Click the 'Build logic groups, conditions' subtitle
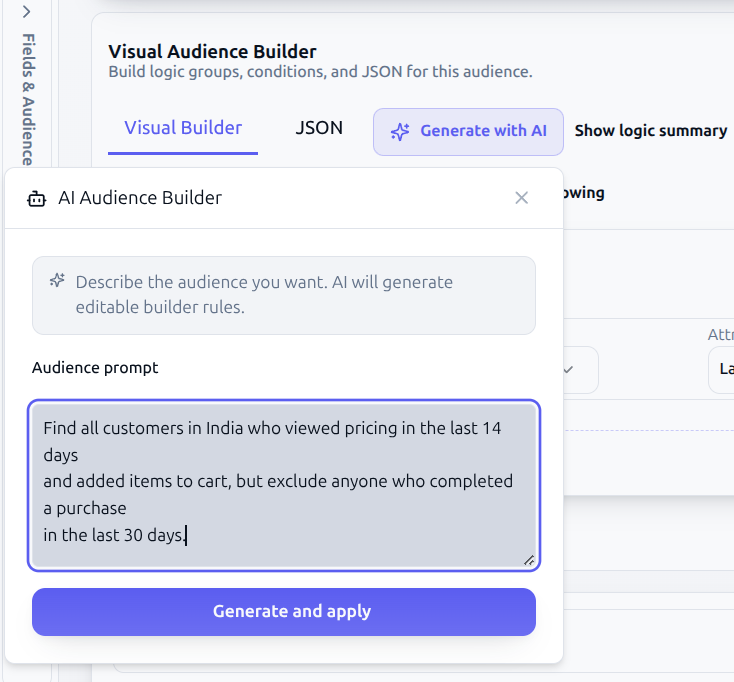The width and height of the screenshot is (734, 682). pyautogui.click(x=321, y=72)
